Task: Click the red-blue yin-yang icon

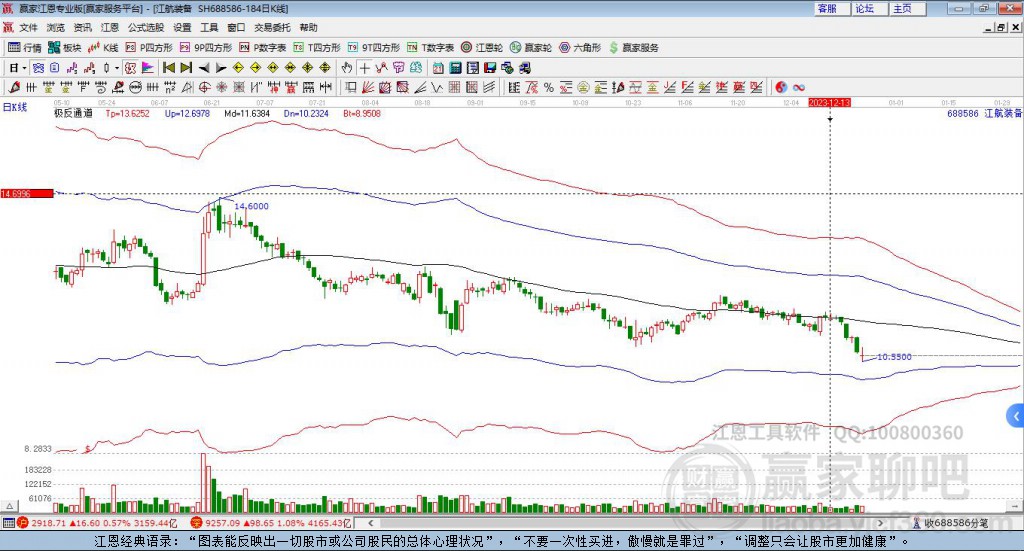Action: click(x=781, y=87)
